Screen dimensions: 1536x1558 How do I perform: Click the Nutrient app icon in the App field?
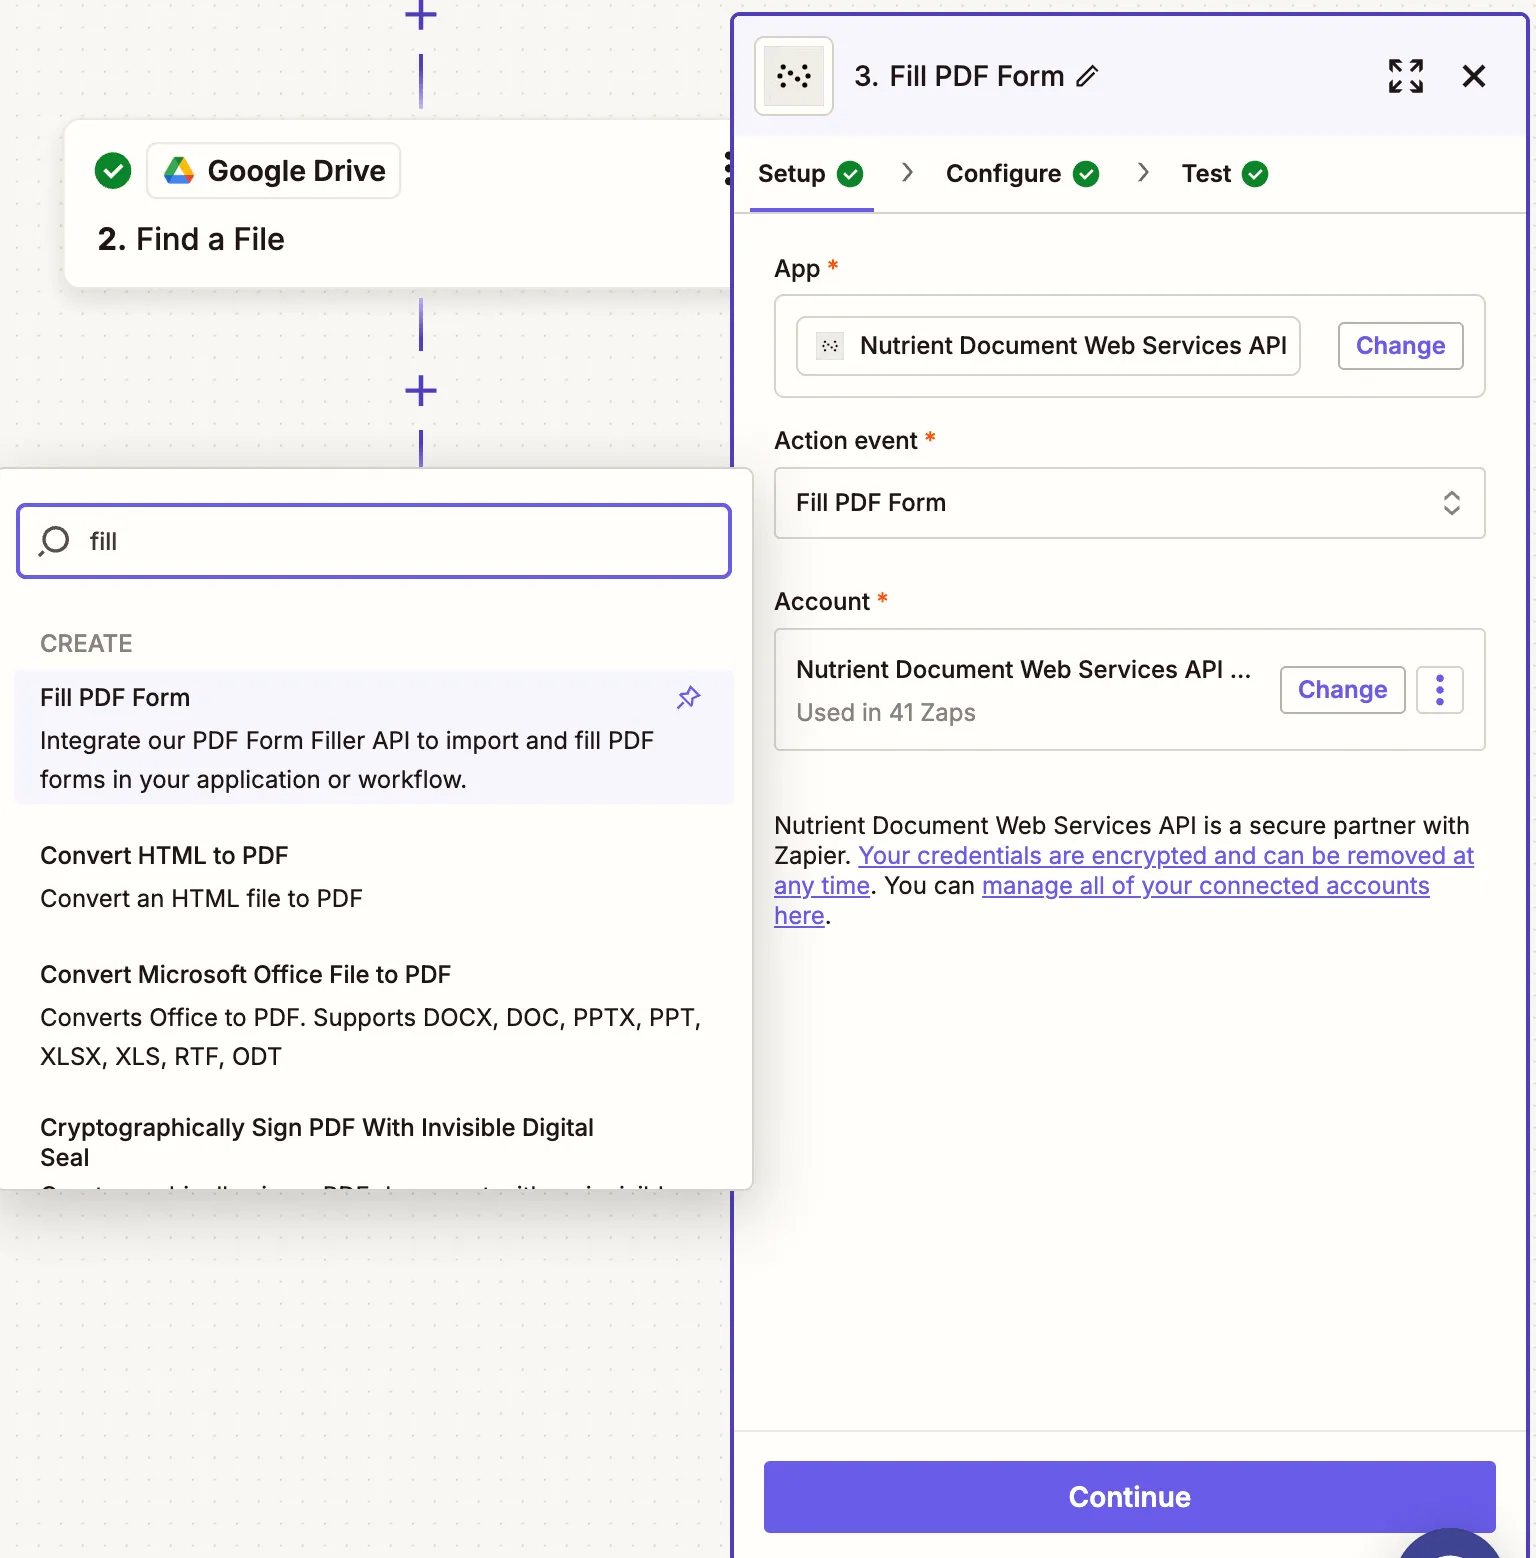pyautogui.click(x=830, y=345)
